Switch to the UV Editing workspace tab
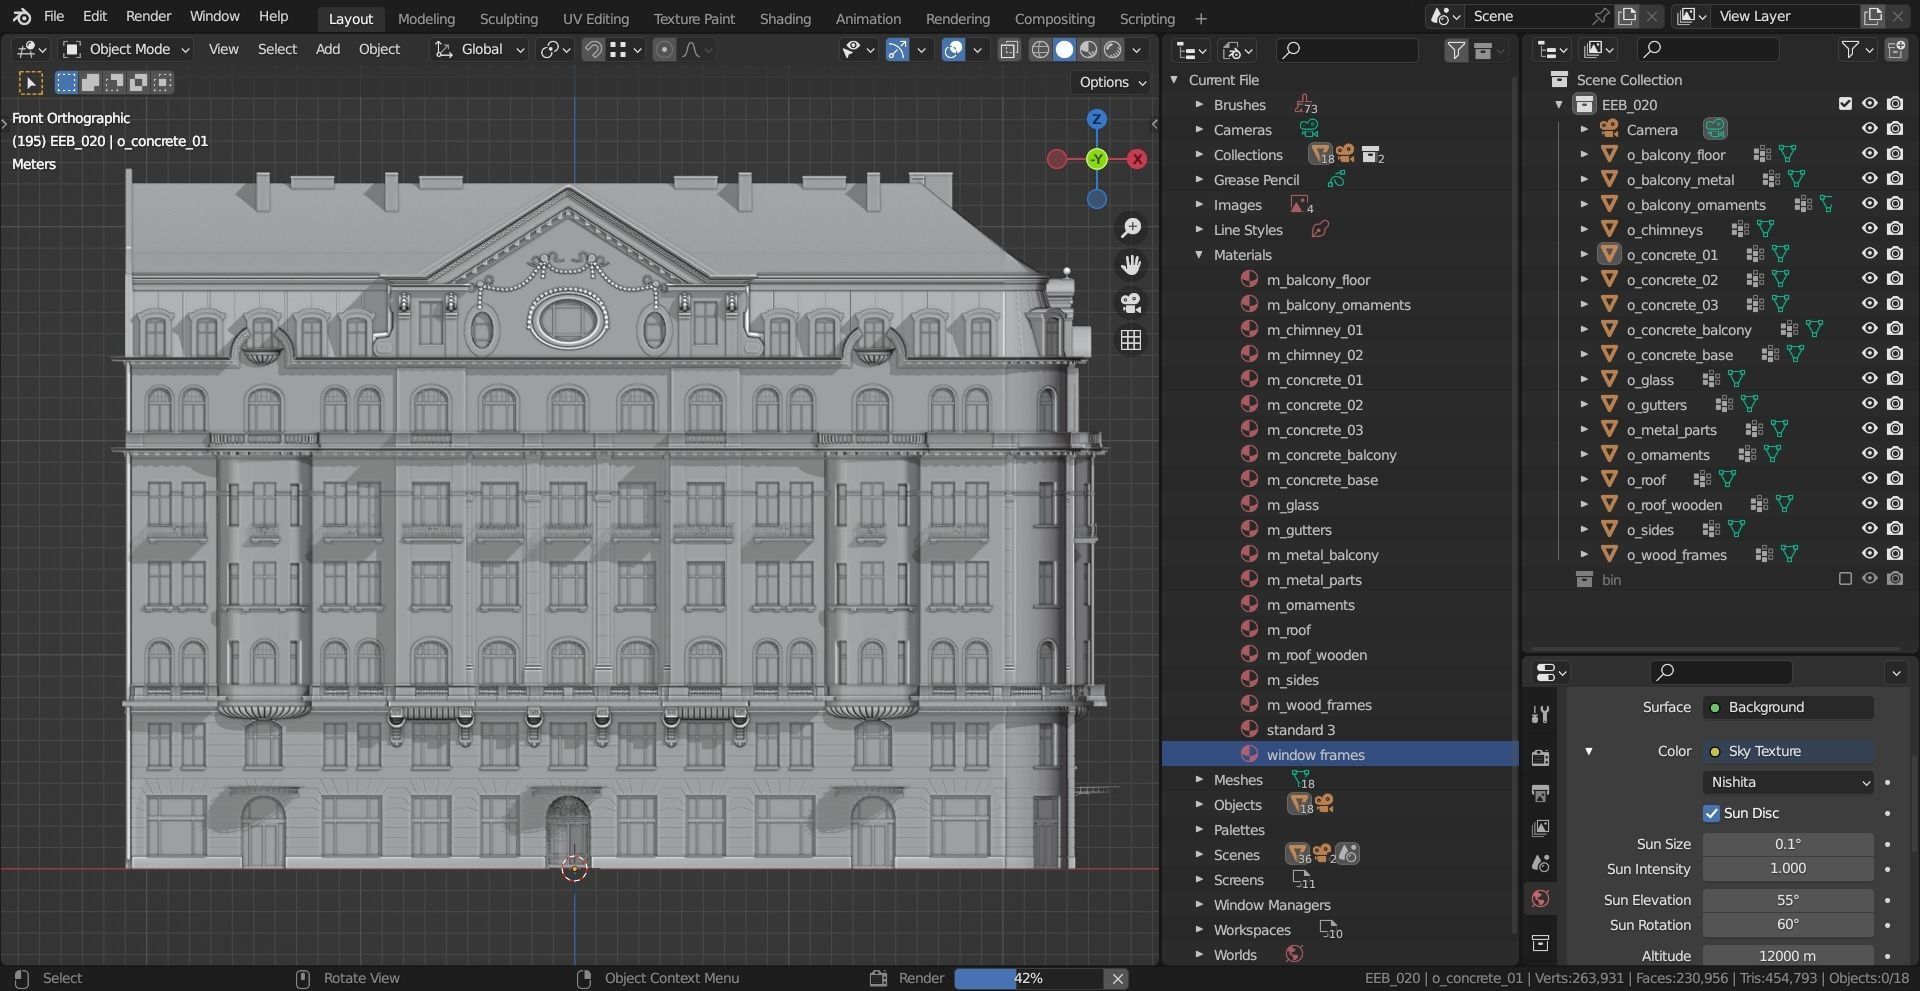This screenshot has width=1920, height=991. pos(596,18)
